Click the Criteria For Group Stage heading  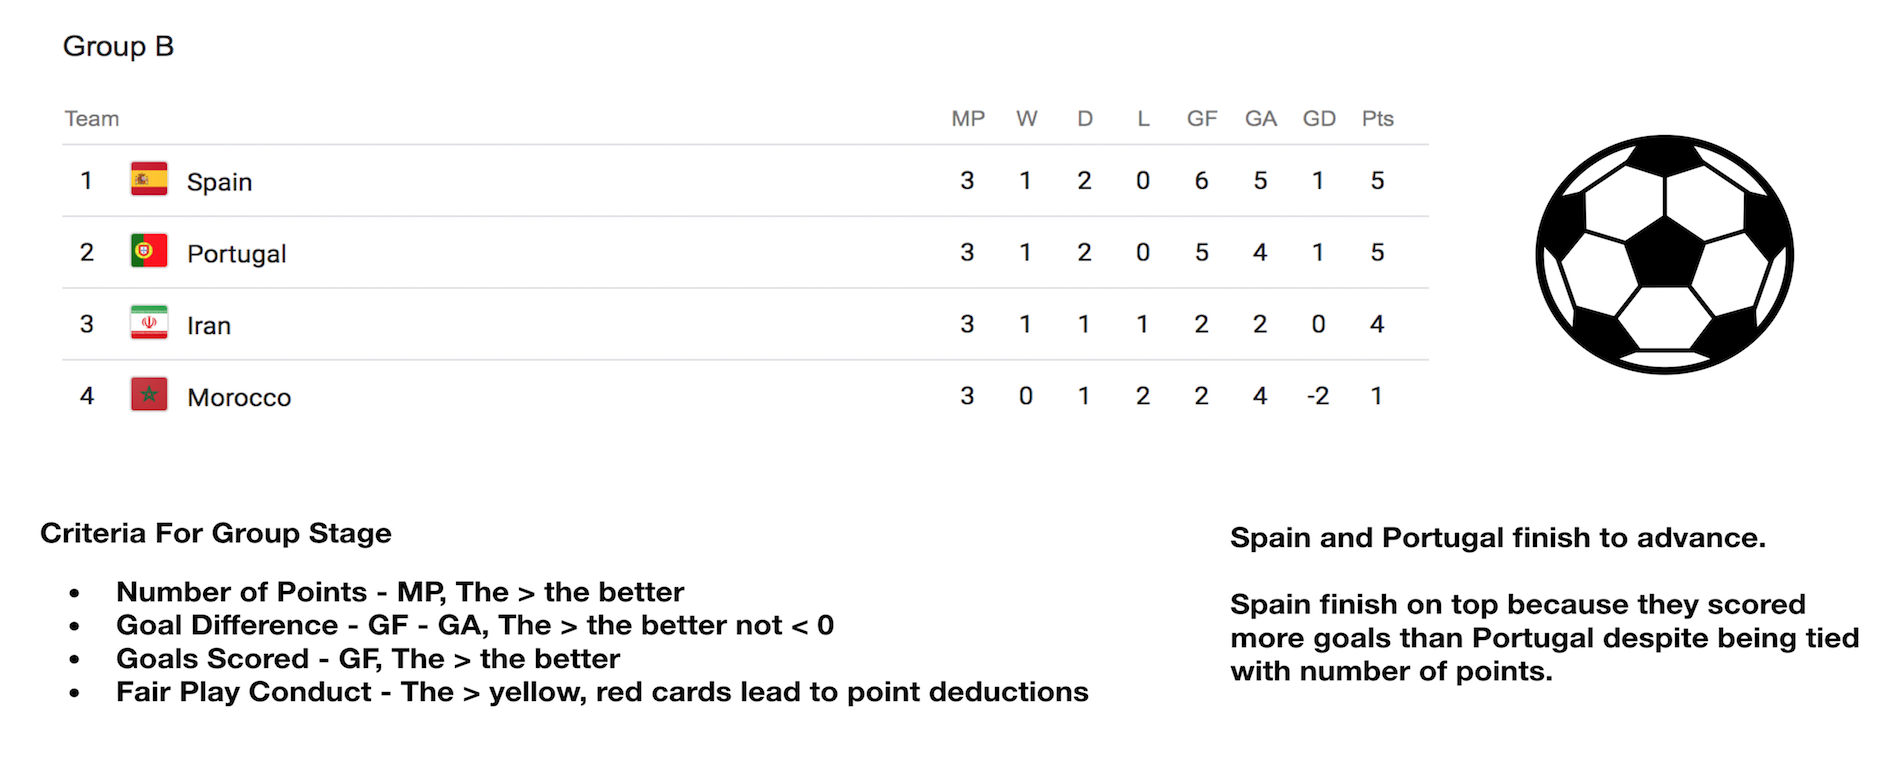216,533
